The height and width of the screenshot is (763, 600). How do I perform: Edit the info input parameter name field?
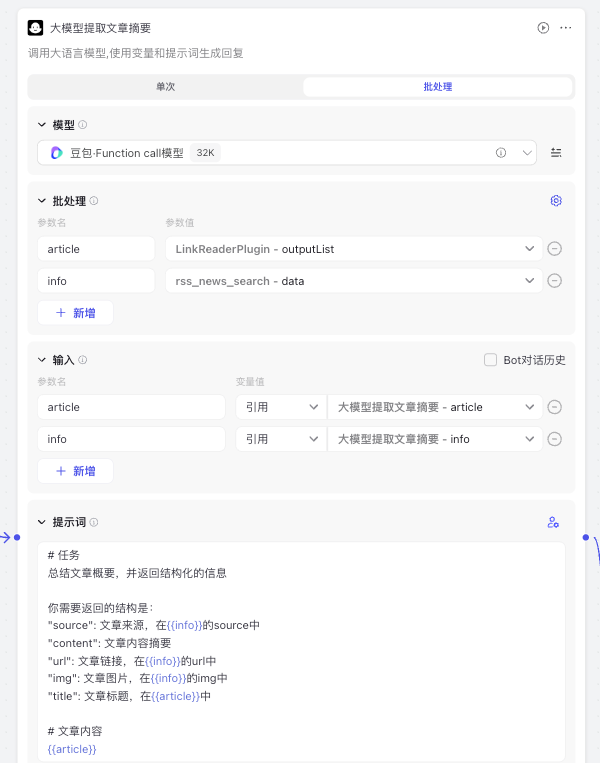point(131,439)
